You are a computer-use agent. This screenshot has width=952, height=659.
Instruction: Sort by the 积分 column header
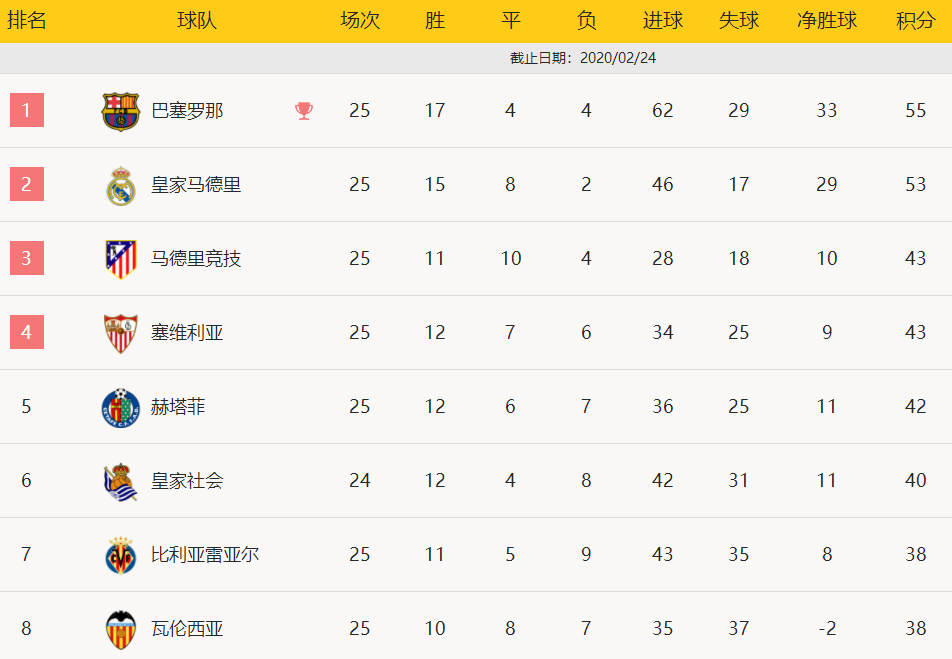pos(915,21)
